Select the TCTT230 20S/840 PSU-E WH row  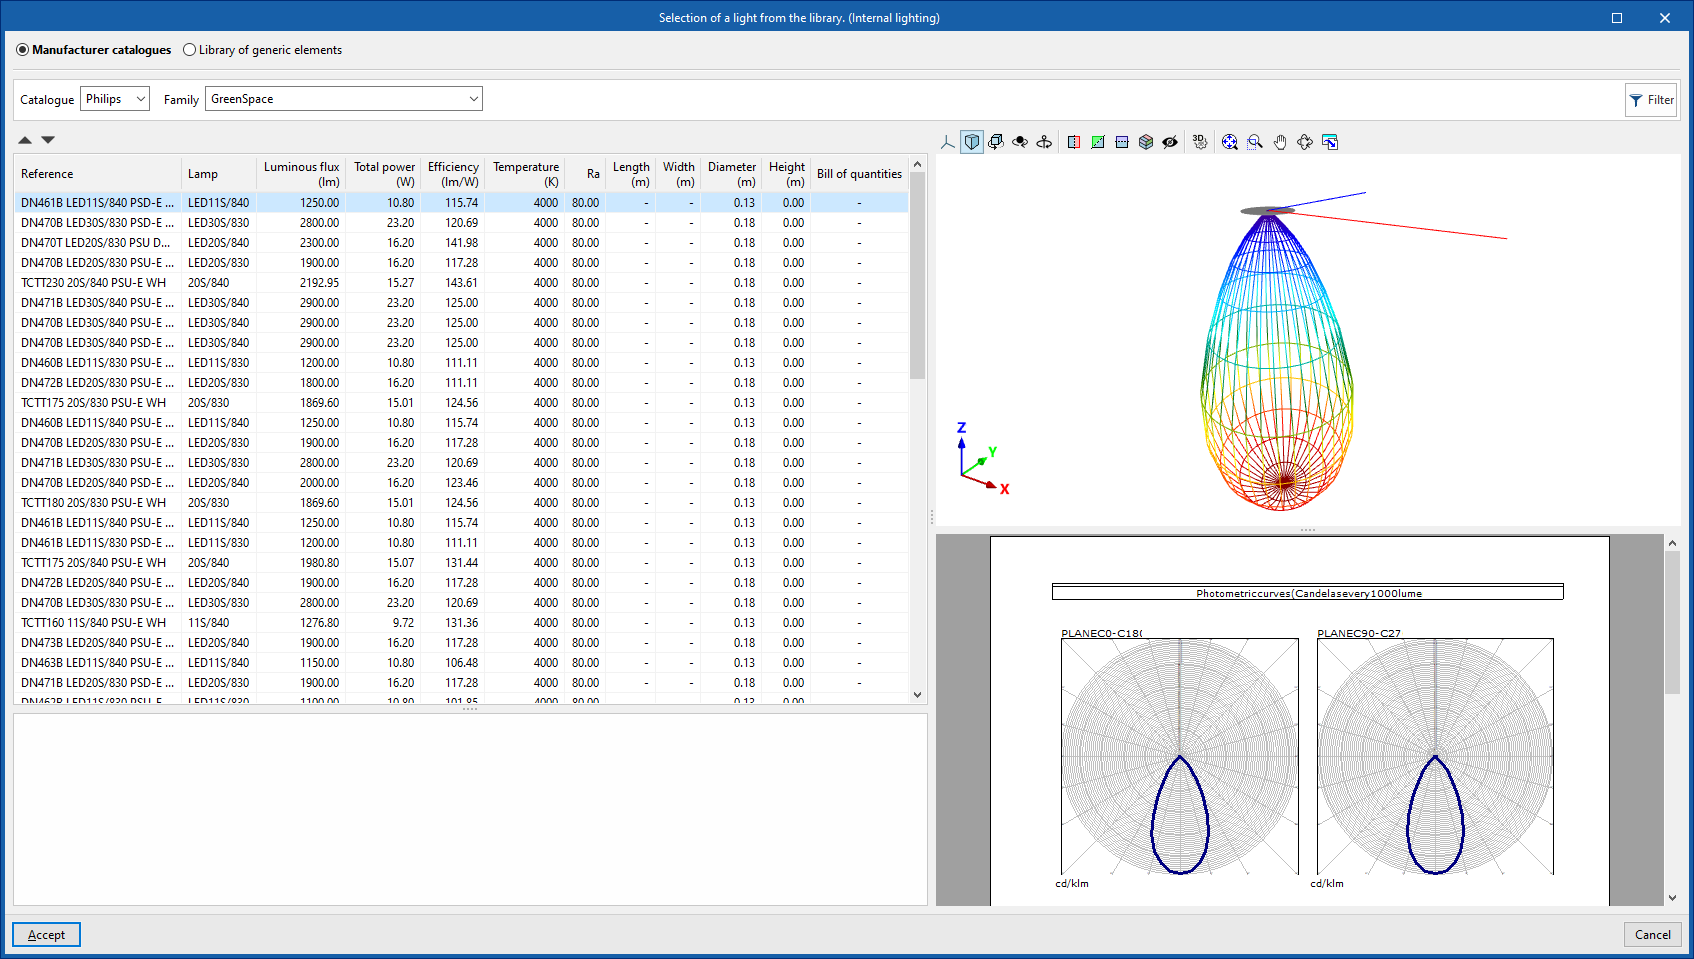(x=94, y=283)
